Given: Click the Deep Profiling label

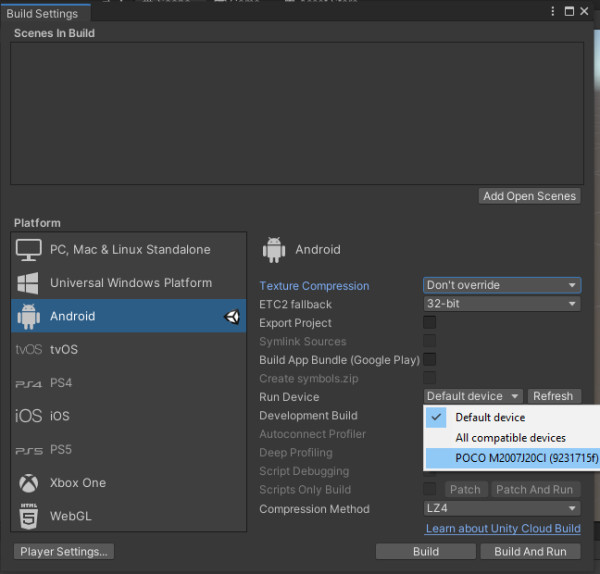Looking at the screenshot, I should tap(296, 453).
